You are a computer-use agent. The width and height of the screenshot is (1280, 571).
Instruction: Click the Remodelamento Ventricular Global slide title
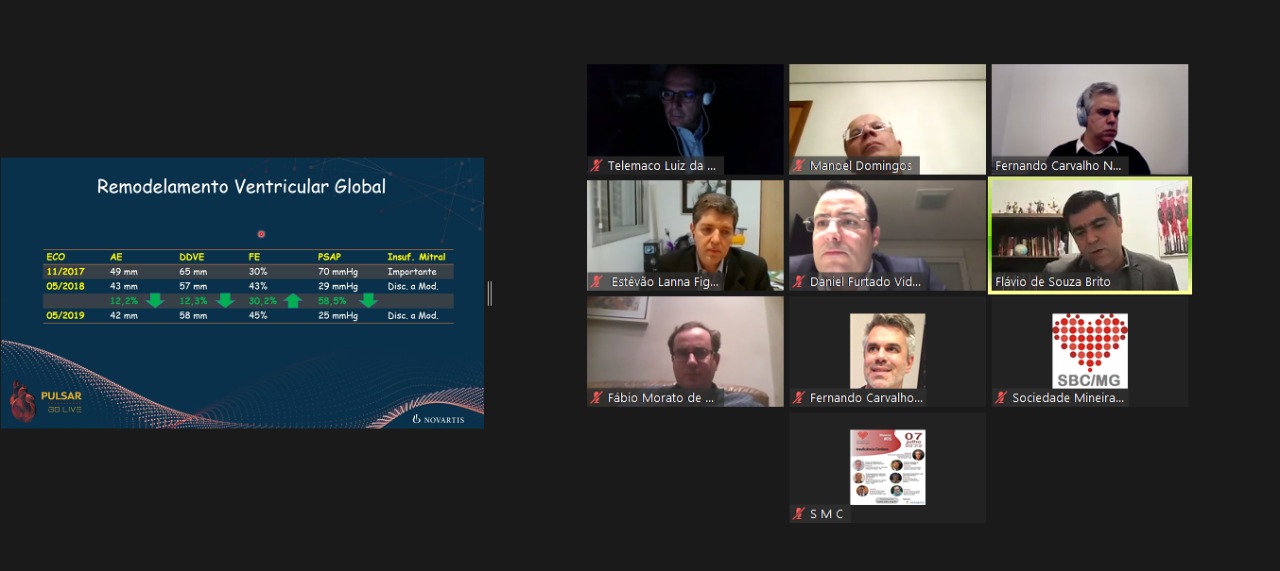click(x=241, y=186)
